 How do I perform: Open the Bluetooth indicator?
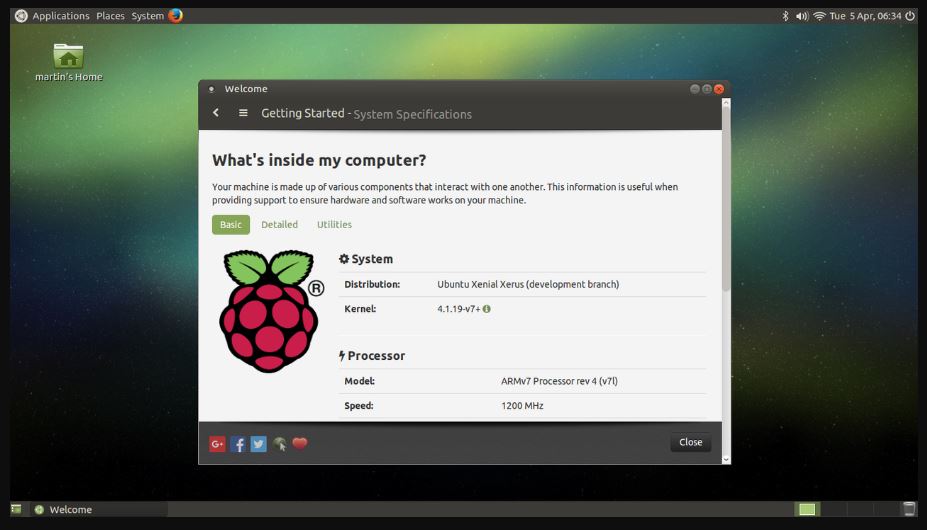tap(785, 16)
